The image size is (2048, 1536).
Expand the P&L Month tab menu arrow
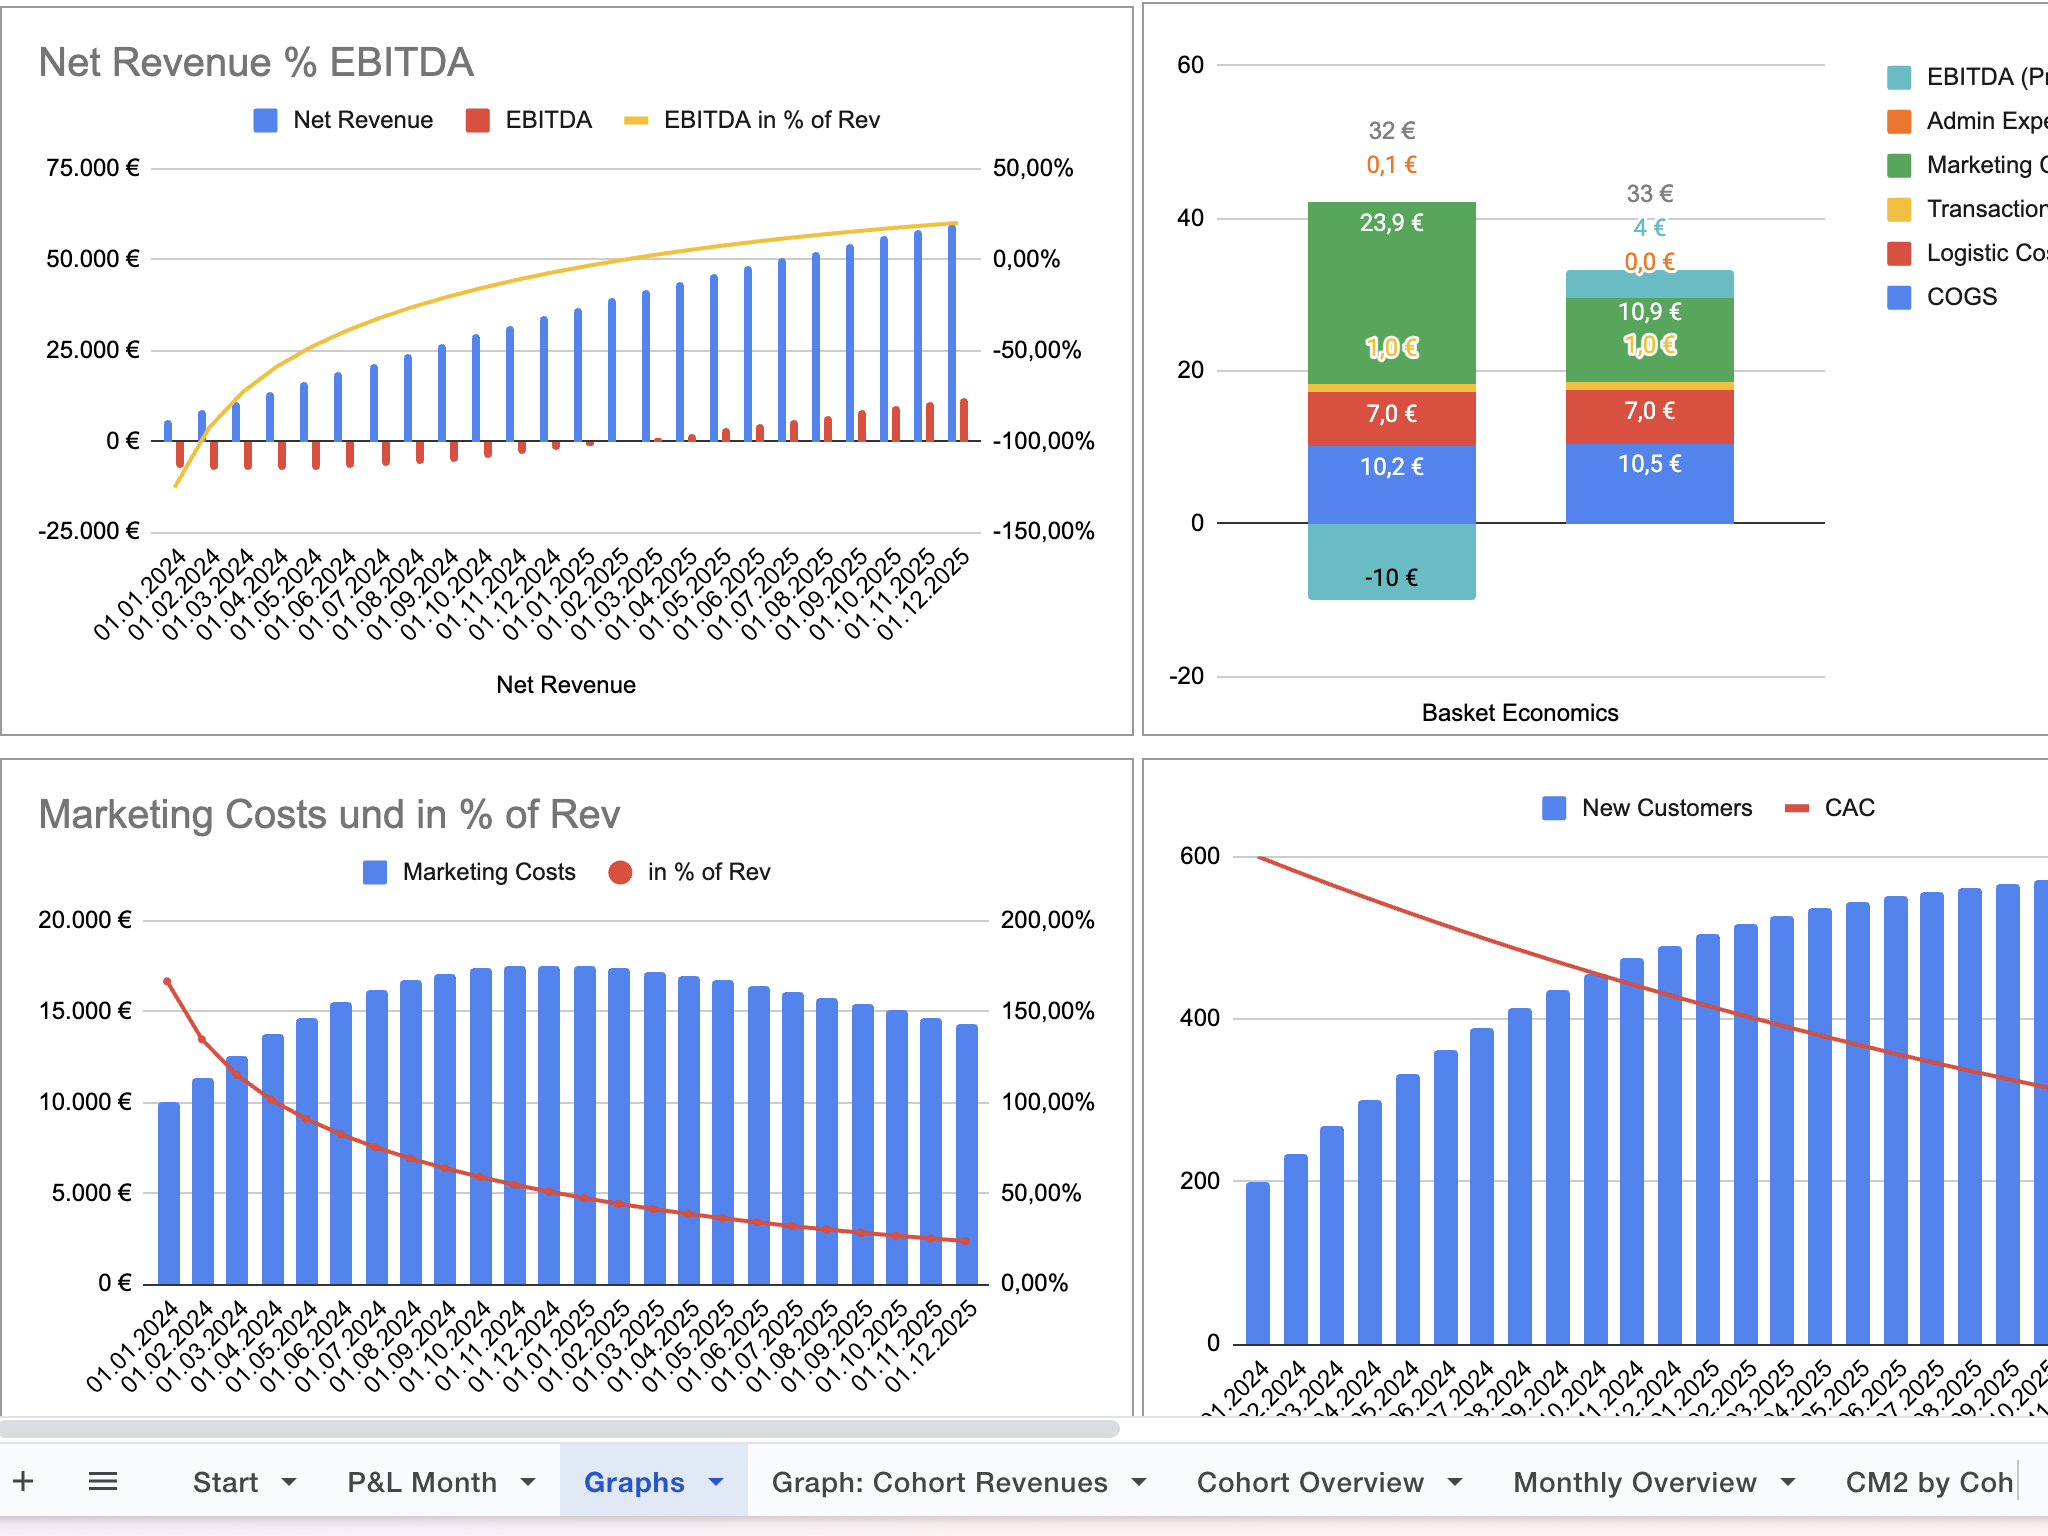click(528, 1482)
